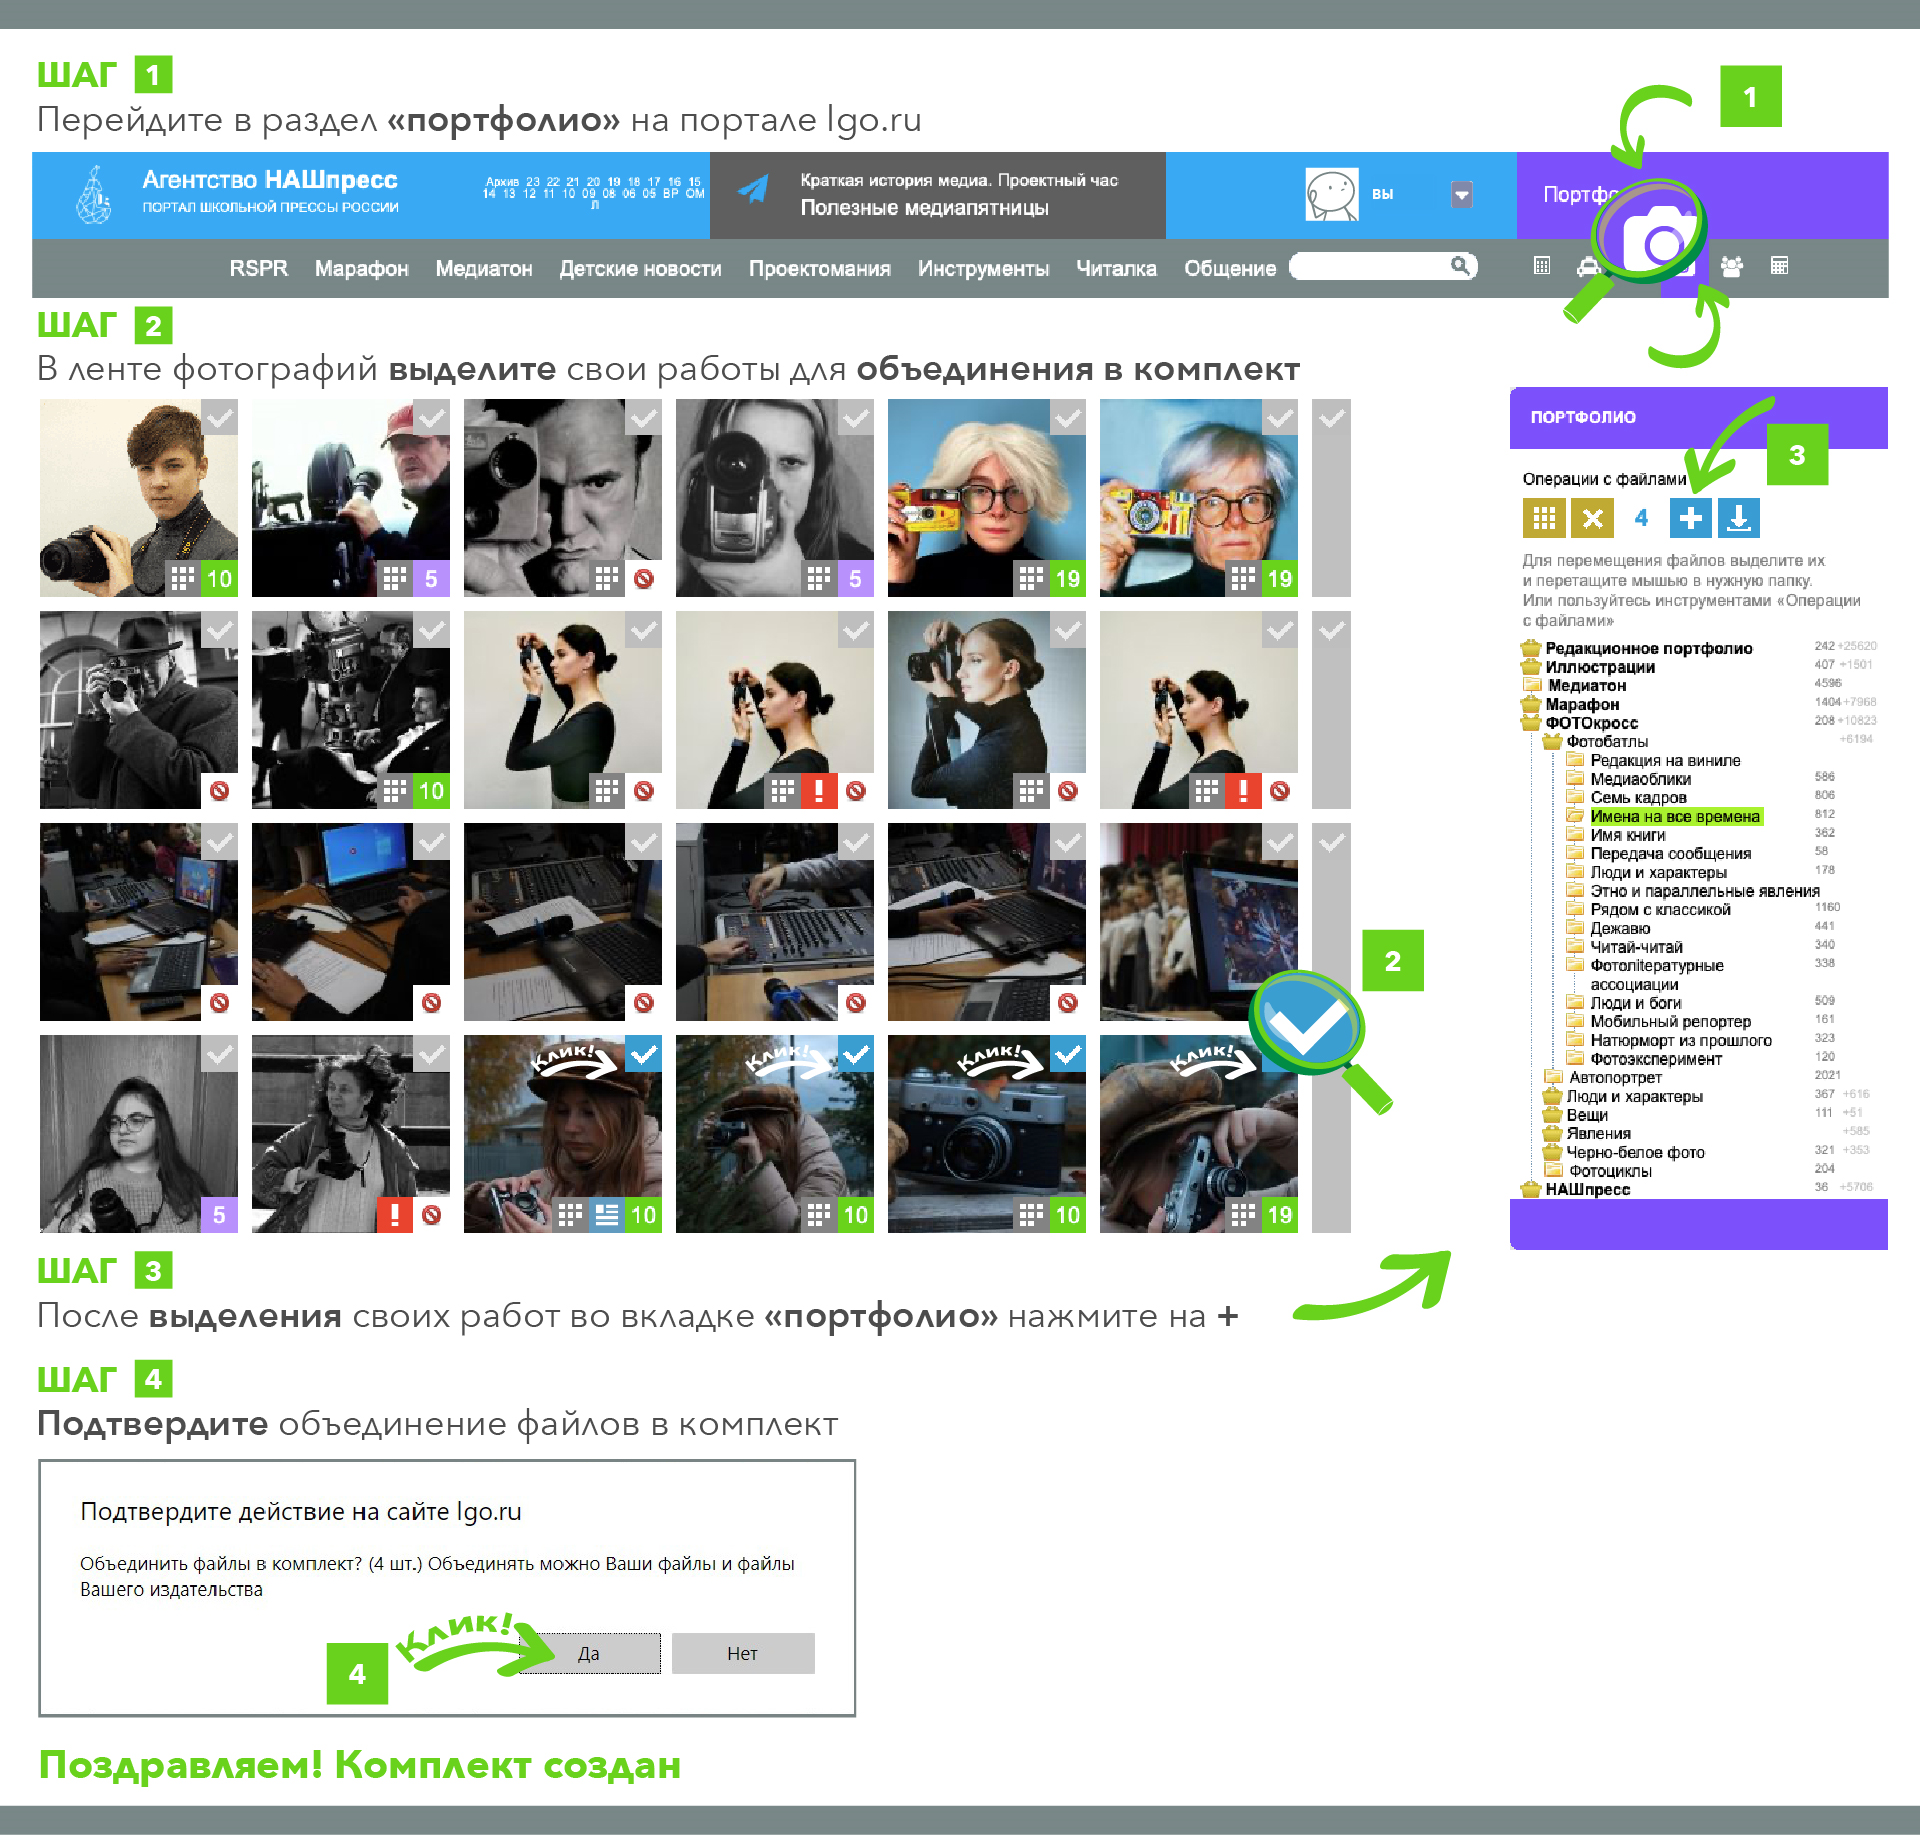Click the paper plane icon in the header banner
This screenshot has width=1920, height=1835.
[753, 188]
